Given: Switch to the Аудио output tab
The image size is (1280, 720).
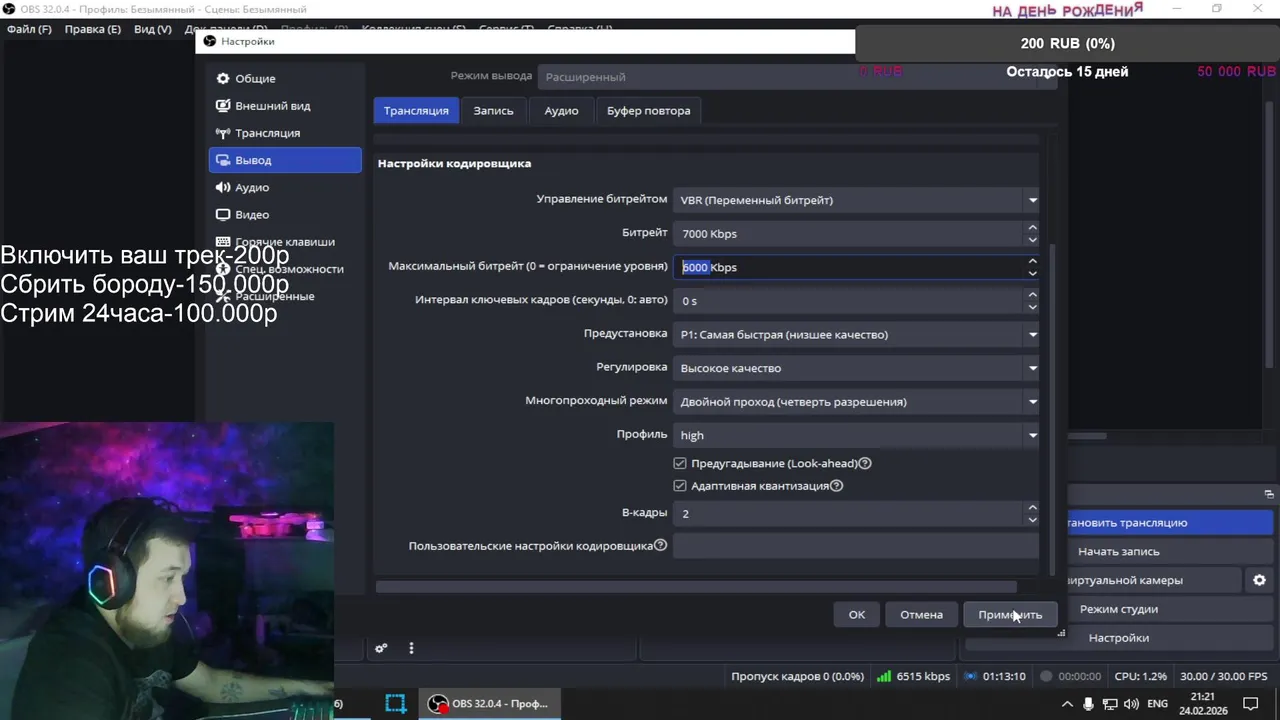Looking at the screenshot, I should point(561,110).
